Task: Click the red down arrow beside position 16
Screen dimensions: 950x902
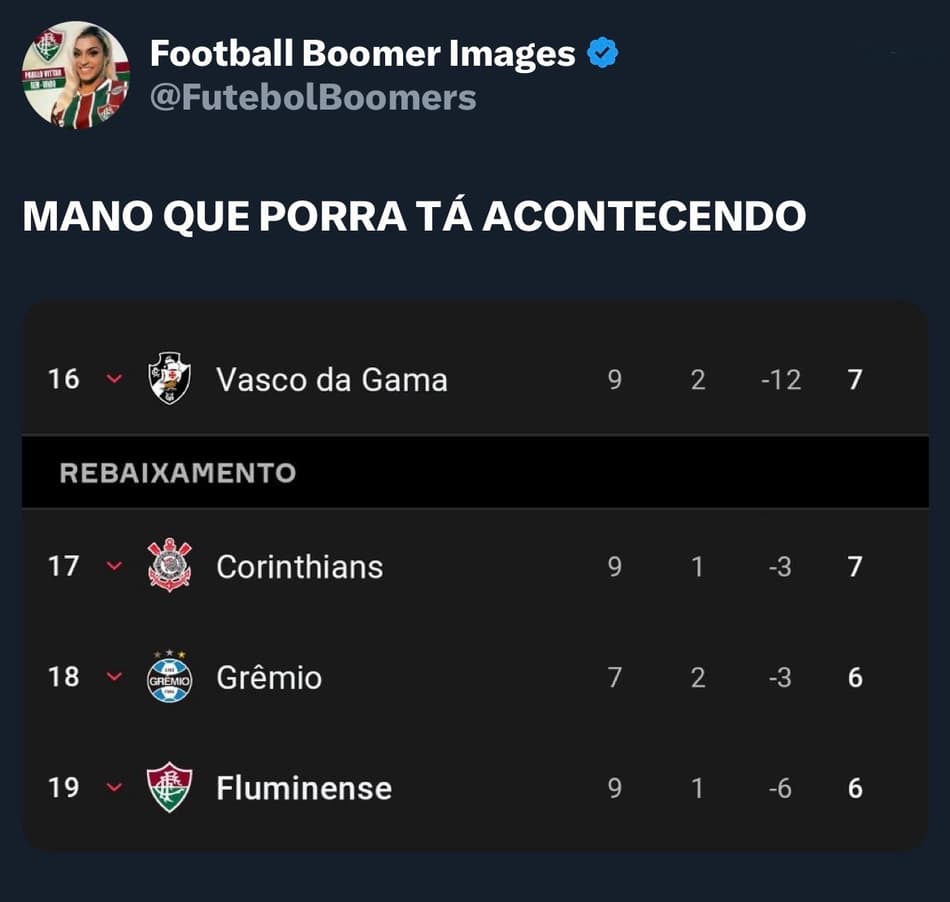Action: [x=115, y=379]
